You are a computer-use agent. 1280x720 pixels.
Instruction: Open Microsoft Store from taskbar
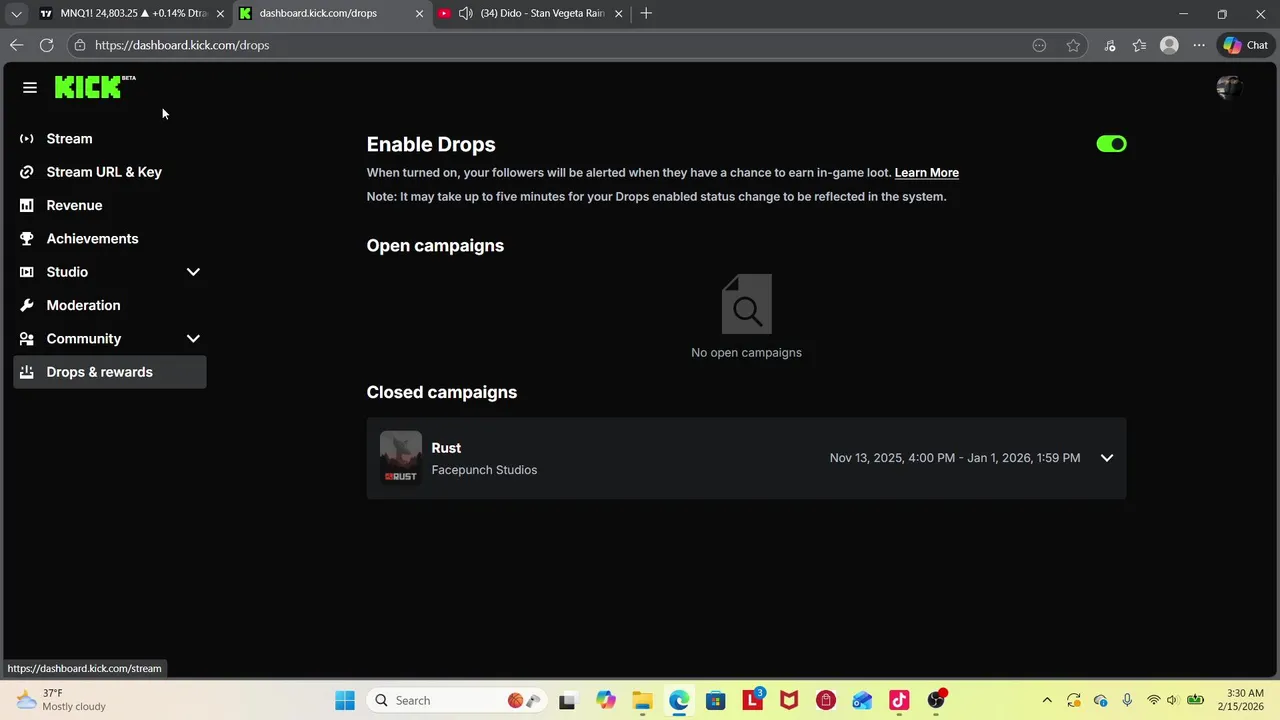[x=715, y=701]
